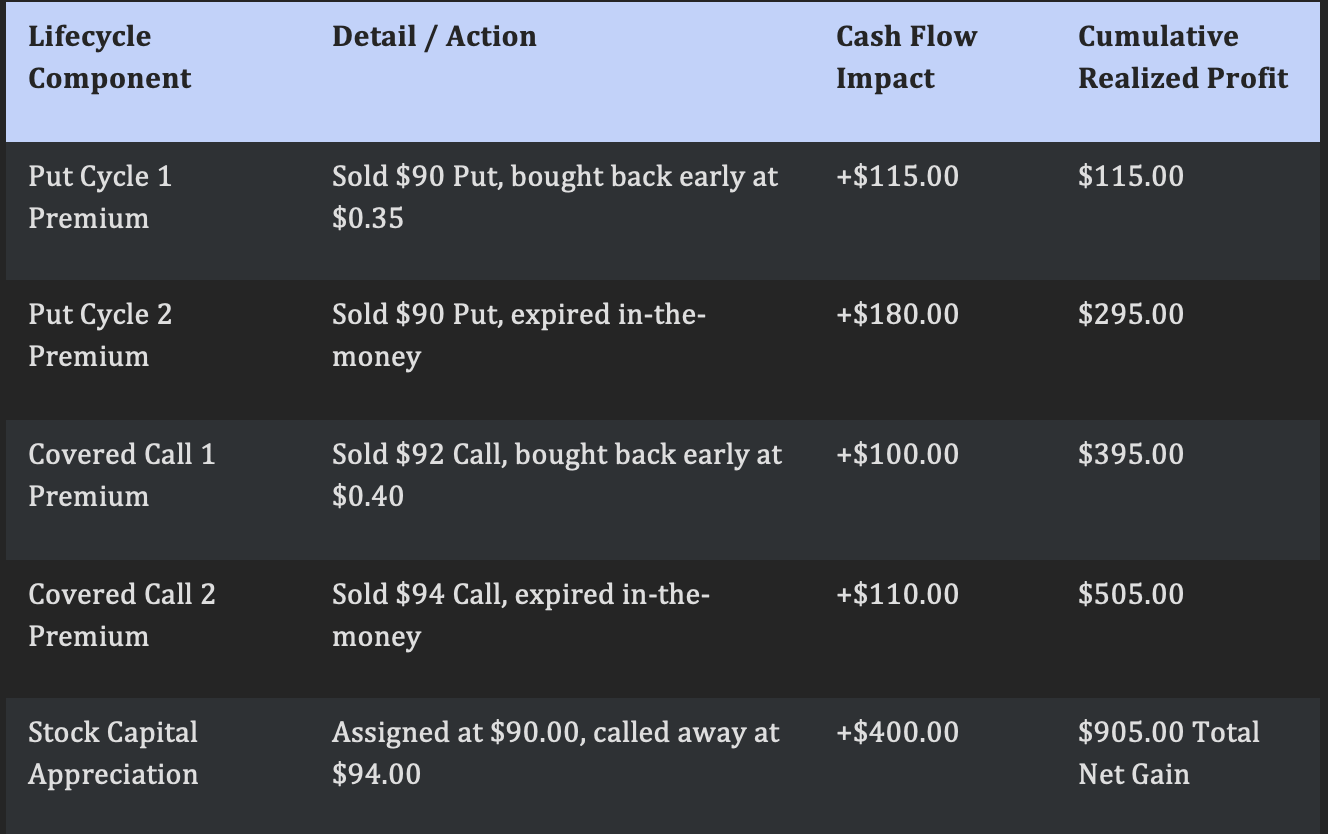Select the $395.00 cumulative profit cell
Image resolution: width=1328 pixels, height=834 pixels.
pos(1130,455)
